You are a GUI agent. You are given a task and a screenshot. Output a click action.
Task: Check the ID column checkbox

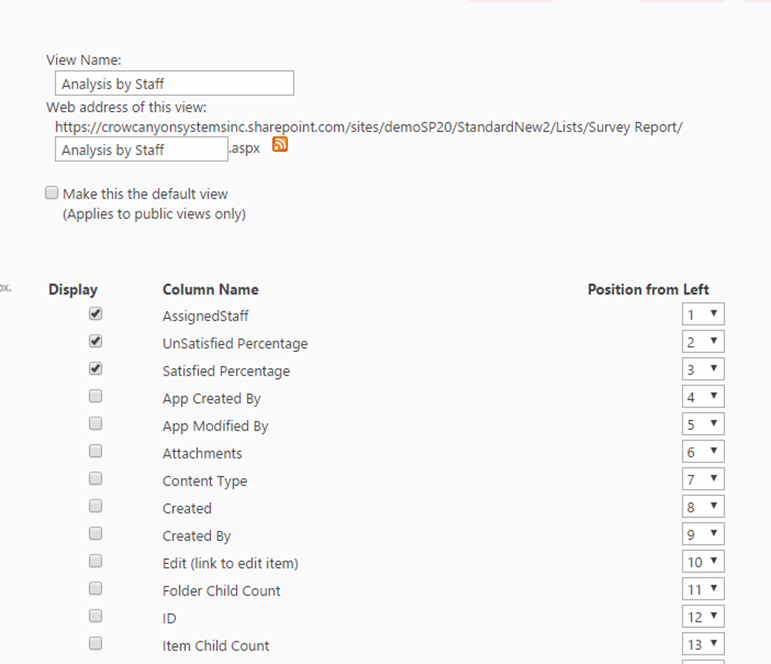pyautogui.click(x=96, y=616)
